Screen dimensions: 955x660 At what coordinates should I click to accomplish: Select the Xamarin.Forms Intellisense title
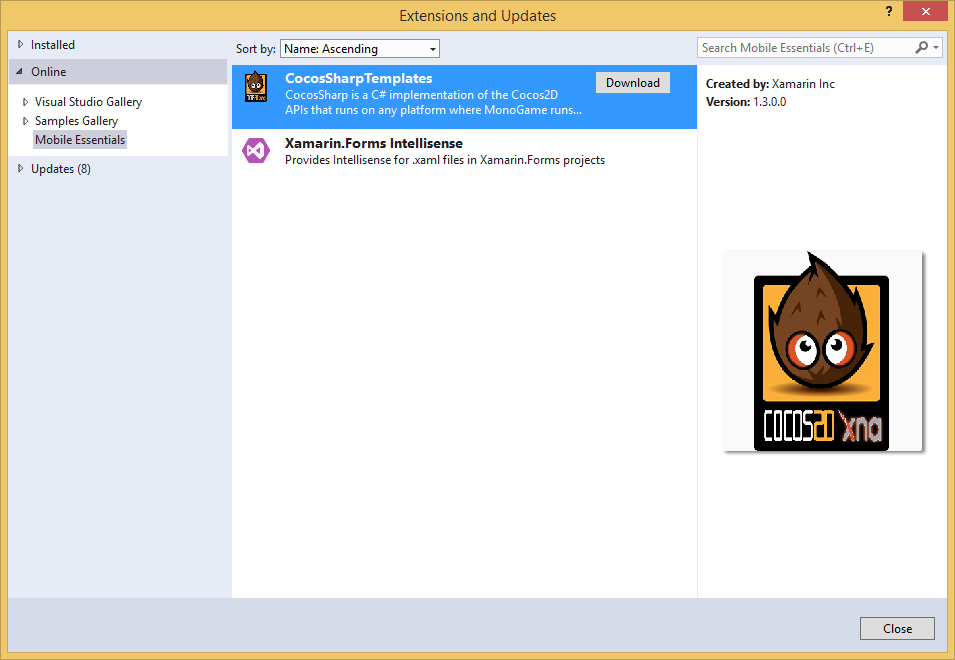click(x=374, y=143)
